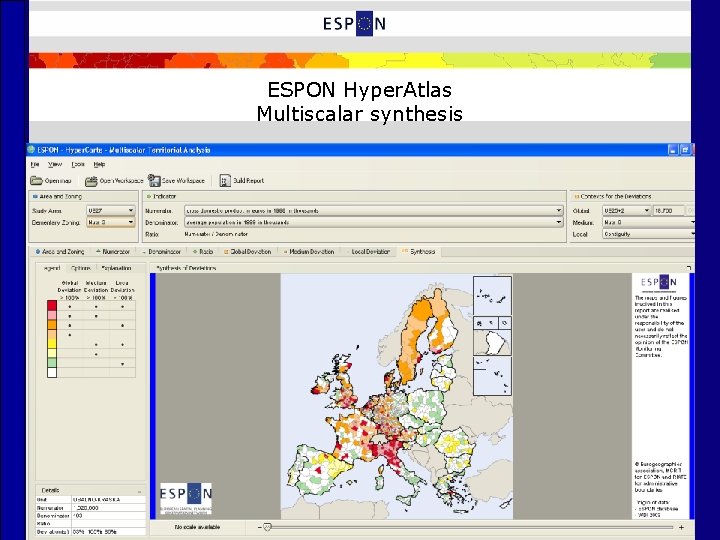Click the Open map folder icon

(x=36, y=180)
